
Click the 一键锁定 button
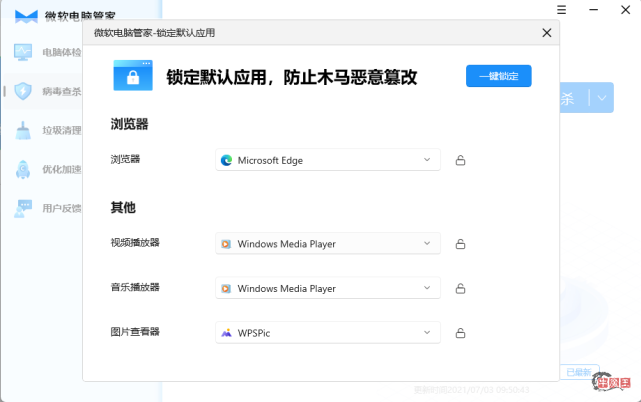click(x=498, y=76)
